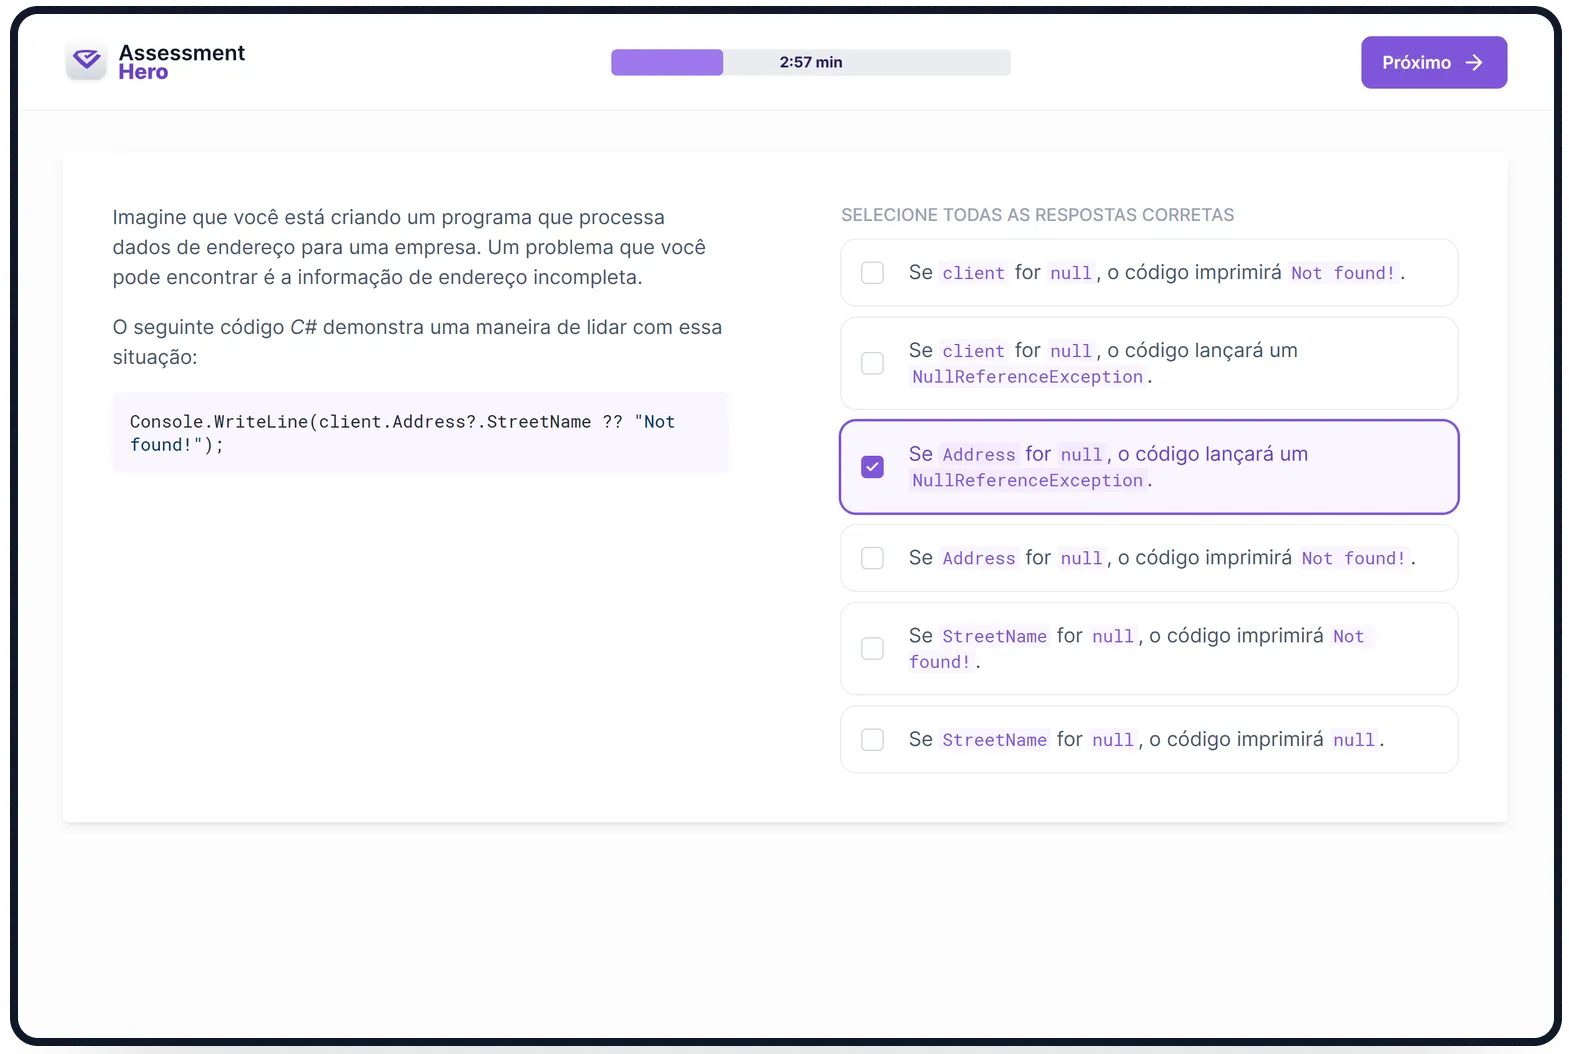Click the "SELECIONE TODAS AS RESPOSTAS CORRETAS" heading
This screenshot has height=1054, width=1569.
[x=1037, y=215]
